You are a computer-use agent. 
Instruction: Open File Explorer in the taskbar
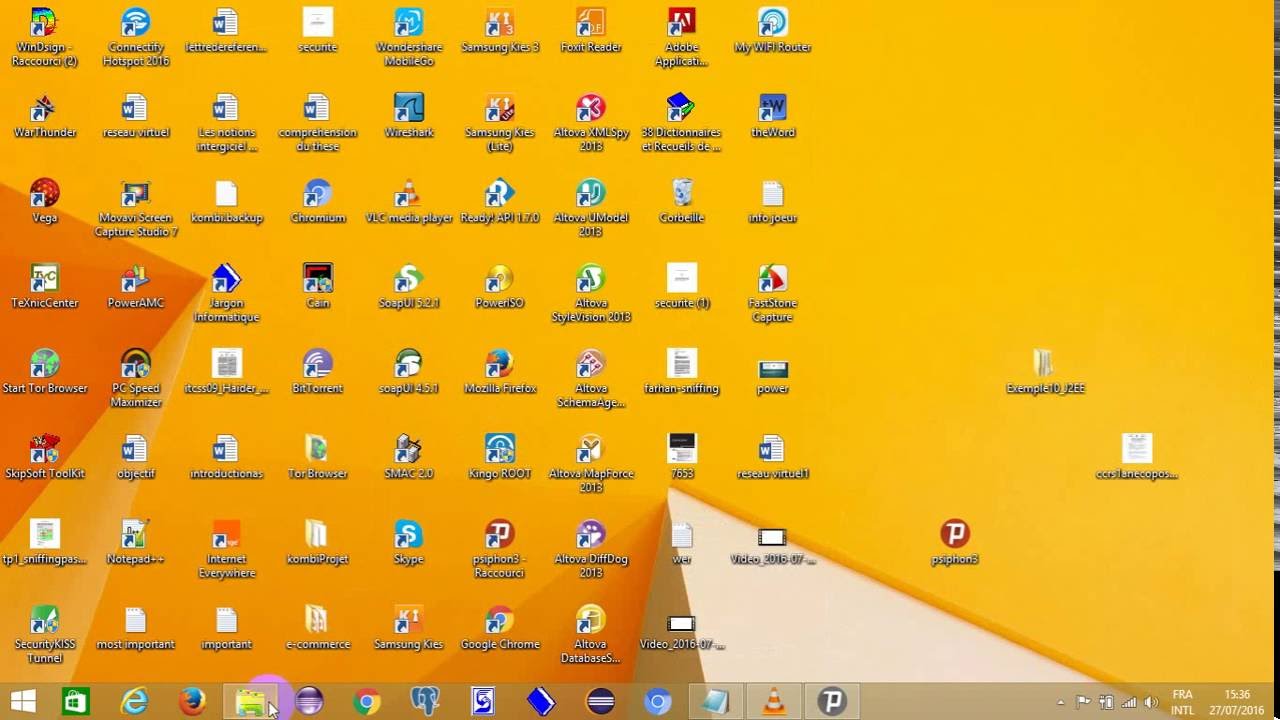click(x=250, y=702)
